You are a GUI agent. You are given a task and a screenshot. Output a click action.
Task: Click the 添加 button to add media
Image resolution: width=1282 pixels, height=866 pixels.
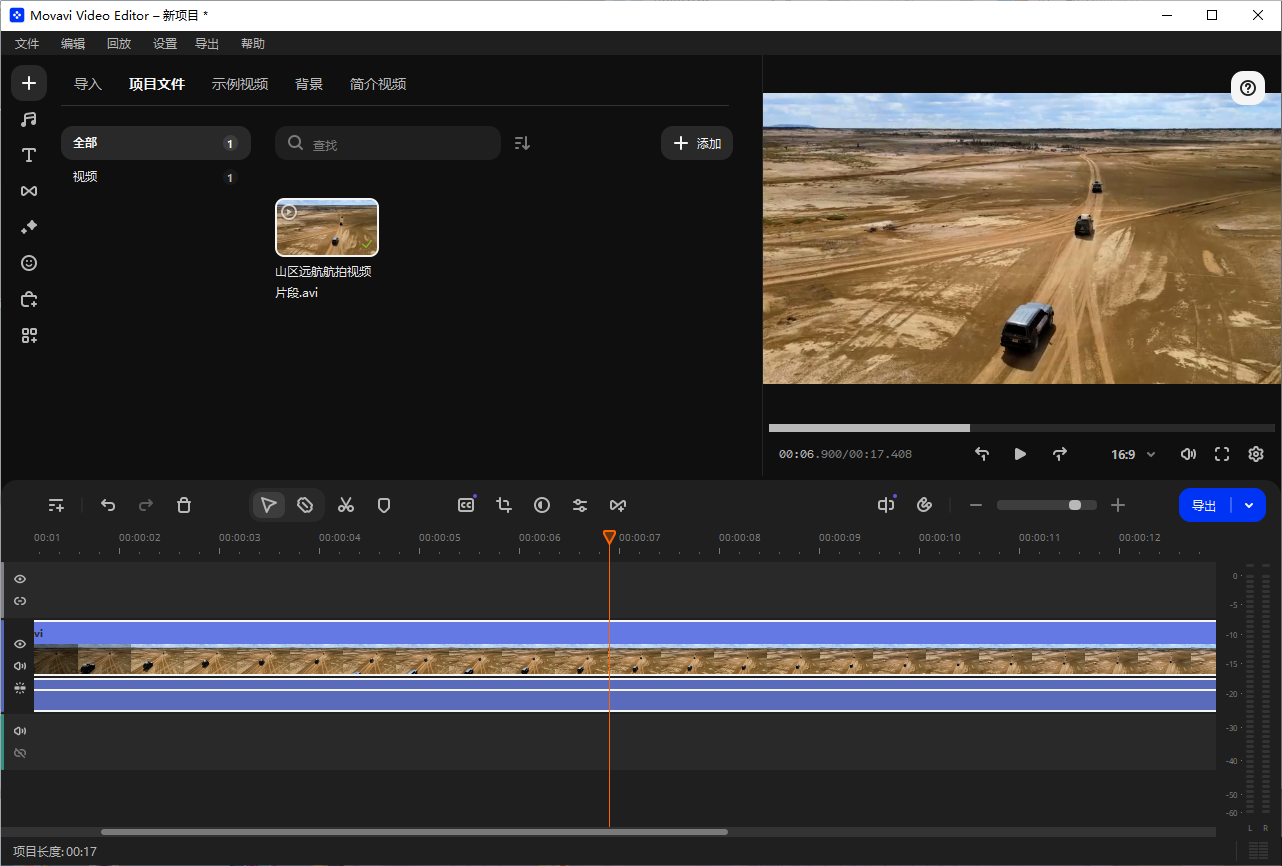pos(696,142)
